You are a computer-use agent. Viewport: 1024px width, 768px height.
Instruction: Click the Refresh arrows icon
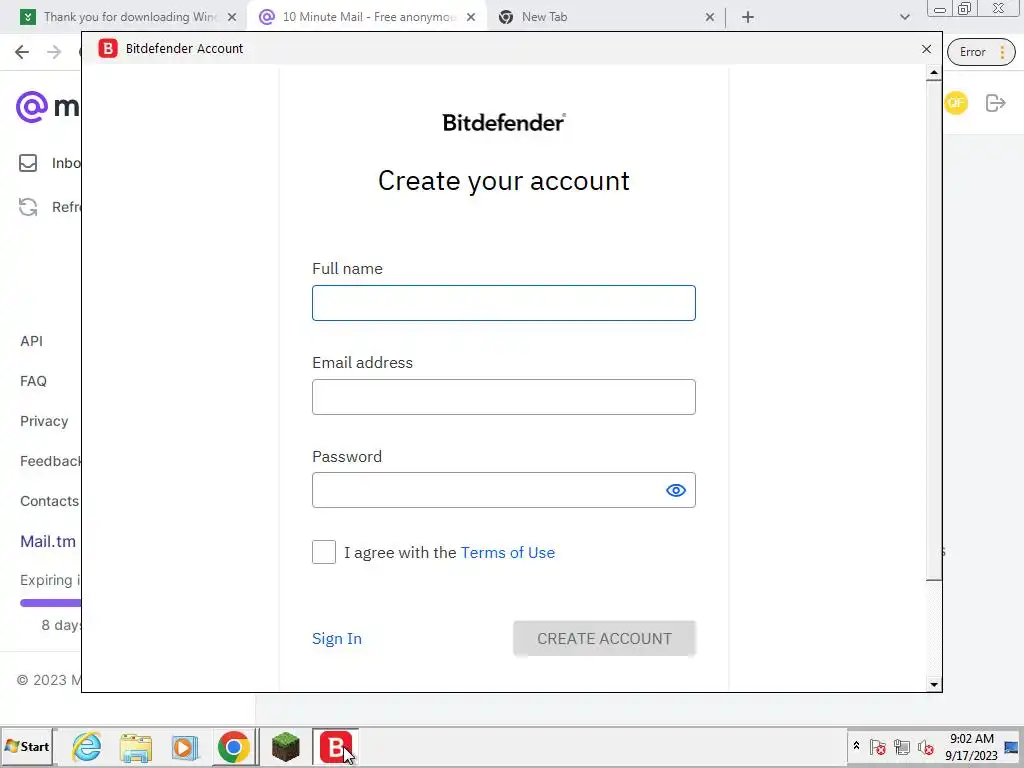[x=28, y=207]
